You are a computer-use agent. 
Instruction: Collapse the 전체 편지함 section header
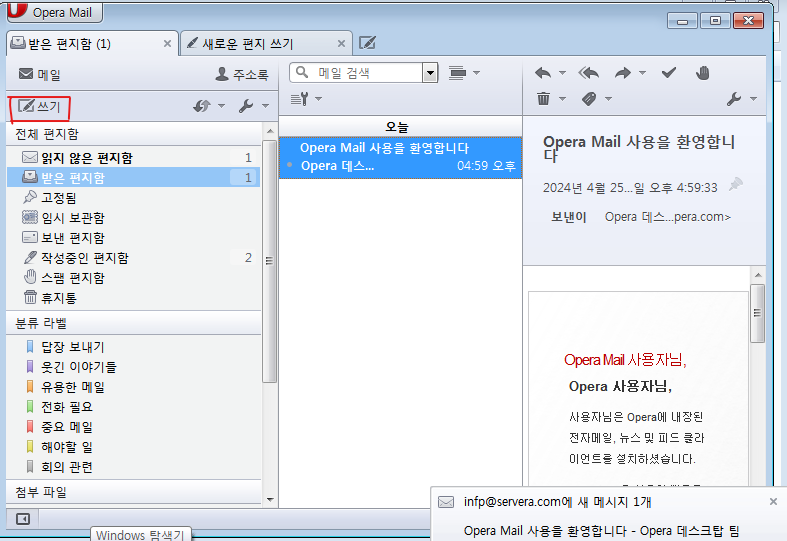(134, 134)
